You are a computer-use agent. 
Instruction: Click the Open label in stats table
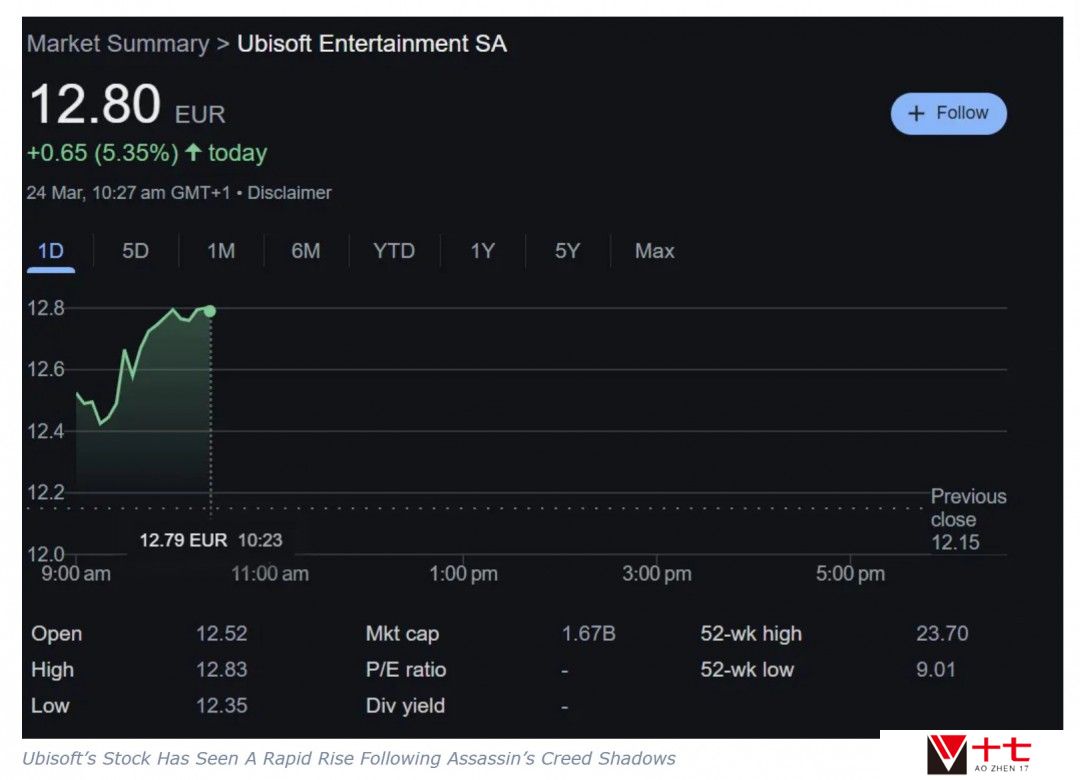[56, 634]
